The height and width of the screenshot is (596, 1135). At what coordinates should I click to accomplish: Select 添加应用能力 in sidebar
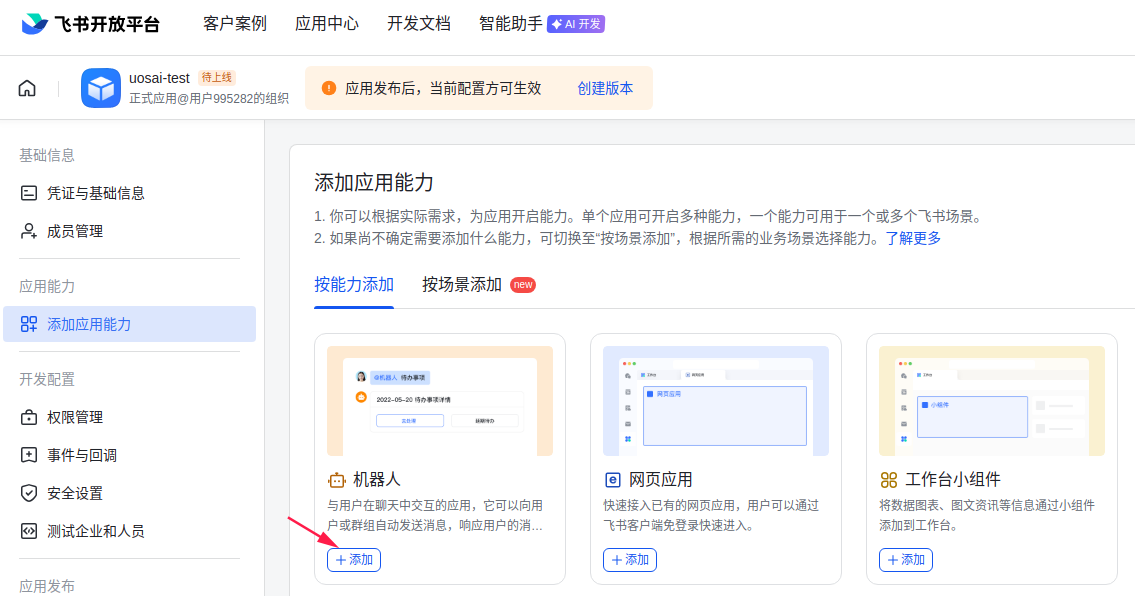[130, 324]
